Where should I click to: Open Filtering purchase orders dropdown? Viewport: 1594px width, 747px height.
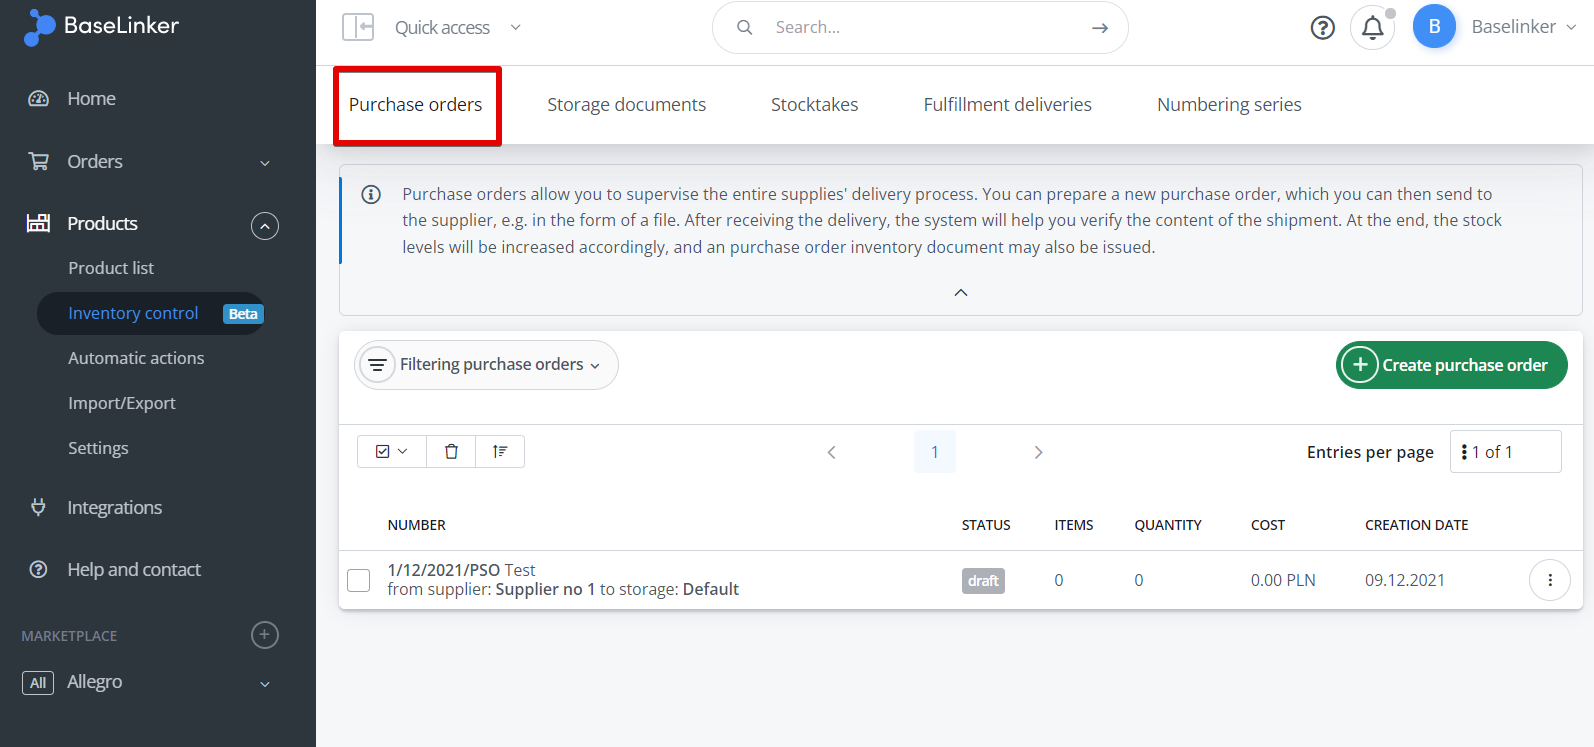pyautogui.click(x=486, y=365)
